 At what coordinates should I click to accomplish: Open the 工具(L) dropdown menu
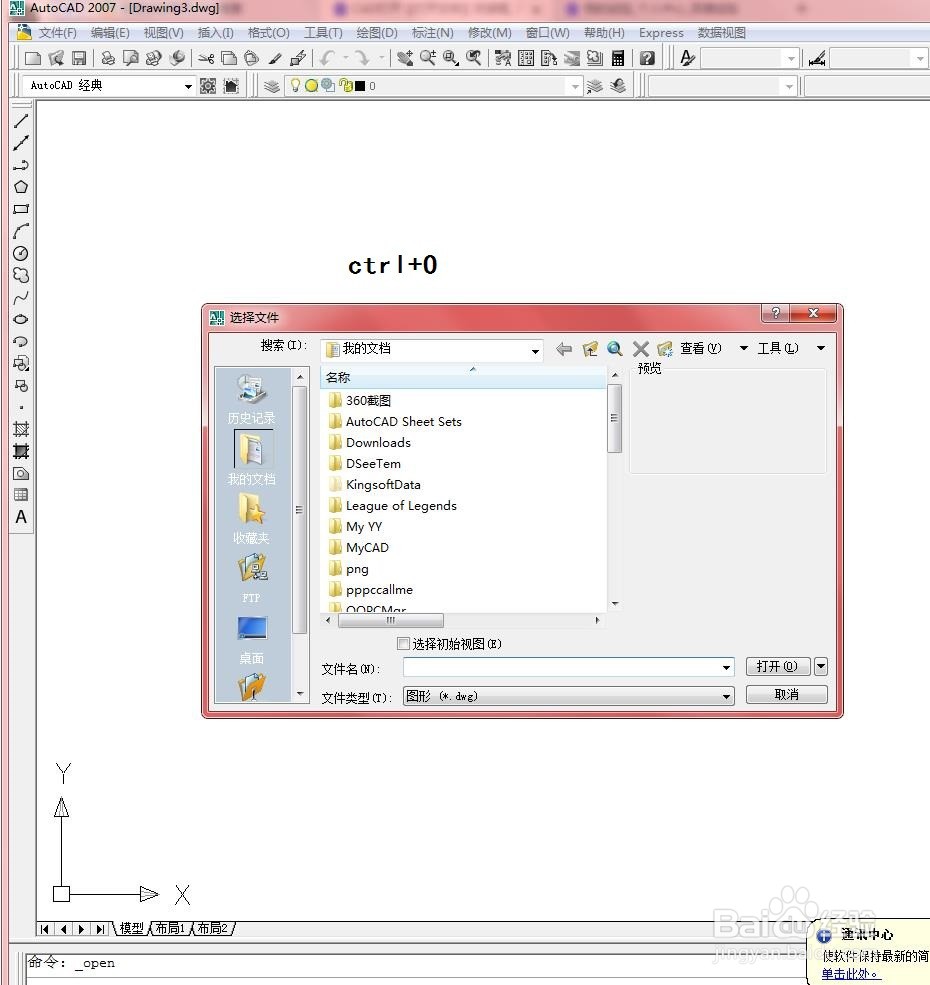tap(821, 348)
